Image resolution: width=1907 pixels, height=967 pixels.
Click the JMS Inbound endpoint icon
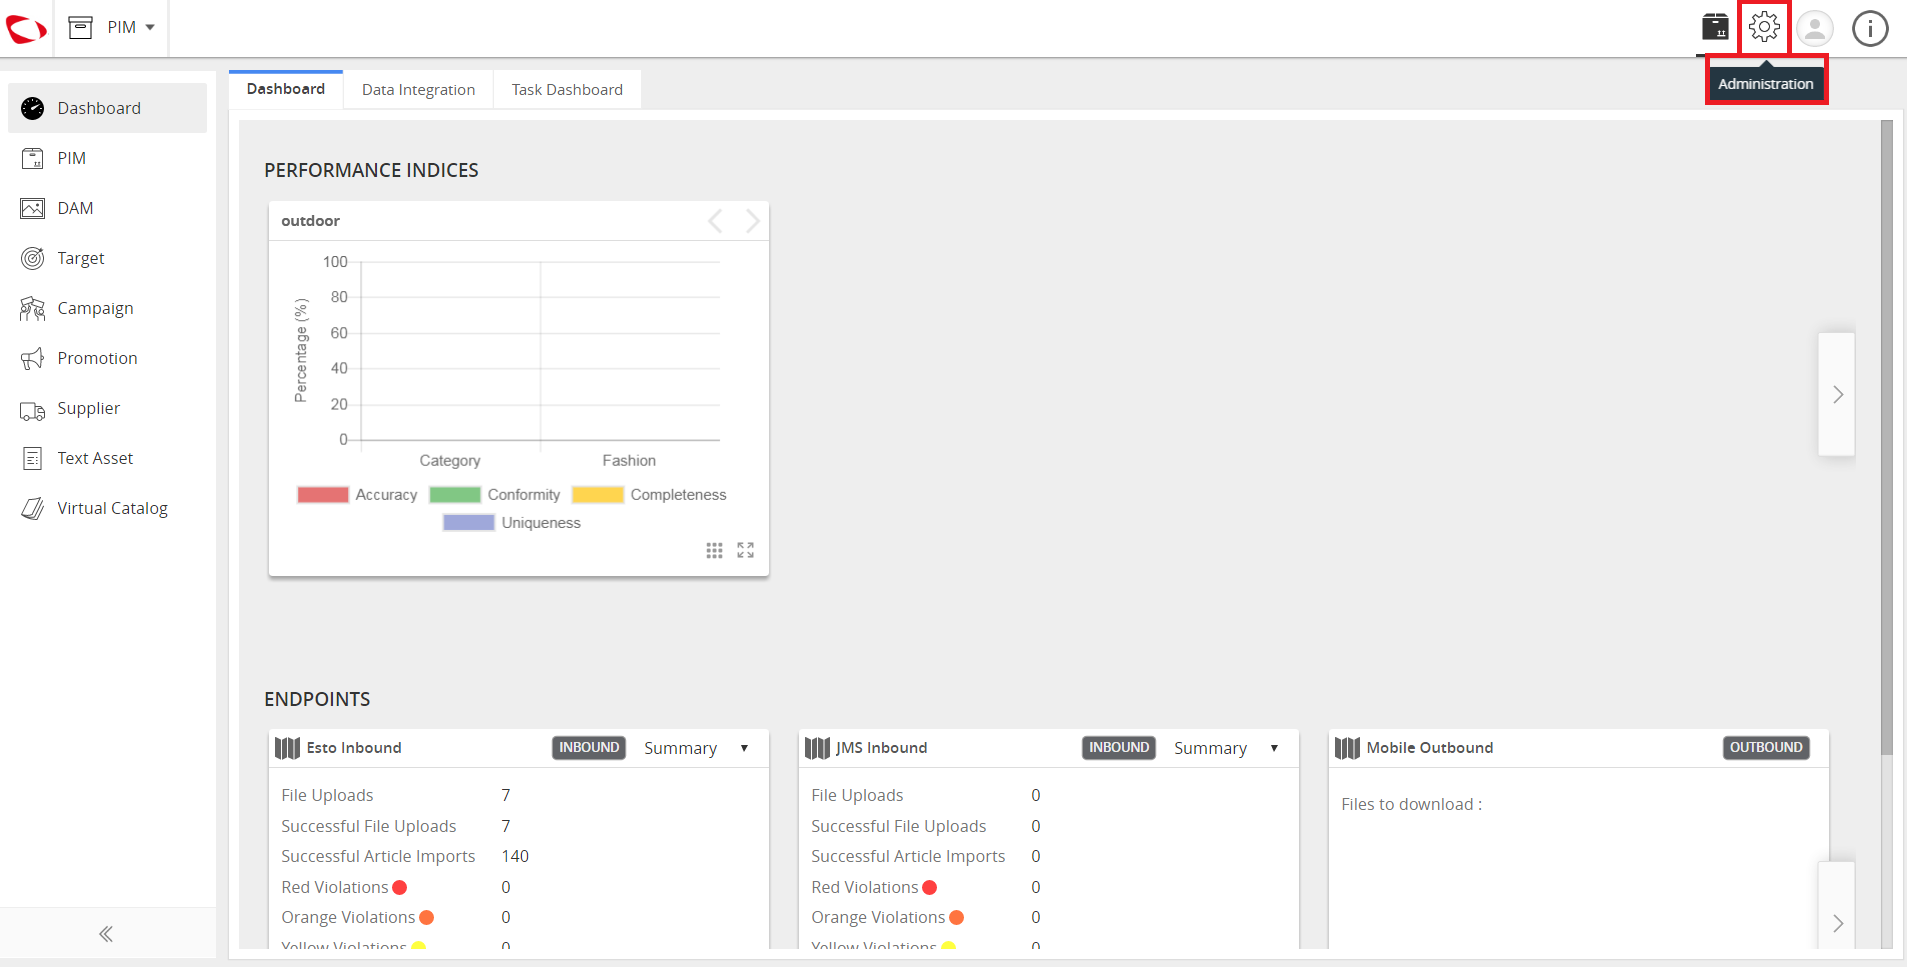[x=818, y=748]
